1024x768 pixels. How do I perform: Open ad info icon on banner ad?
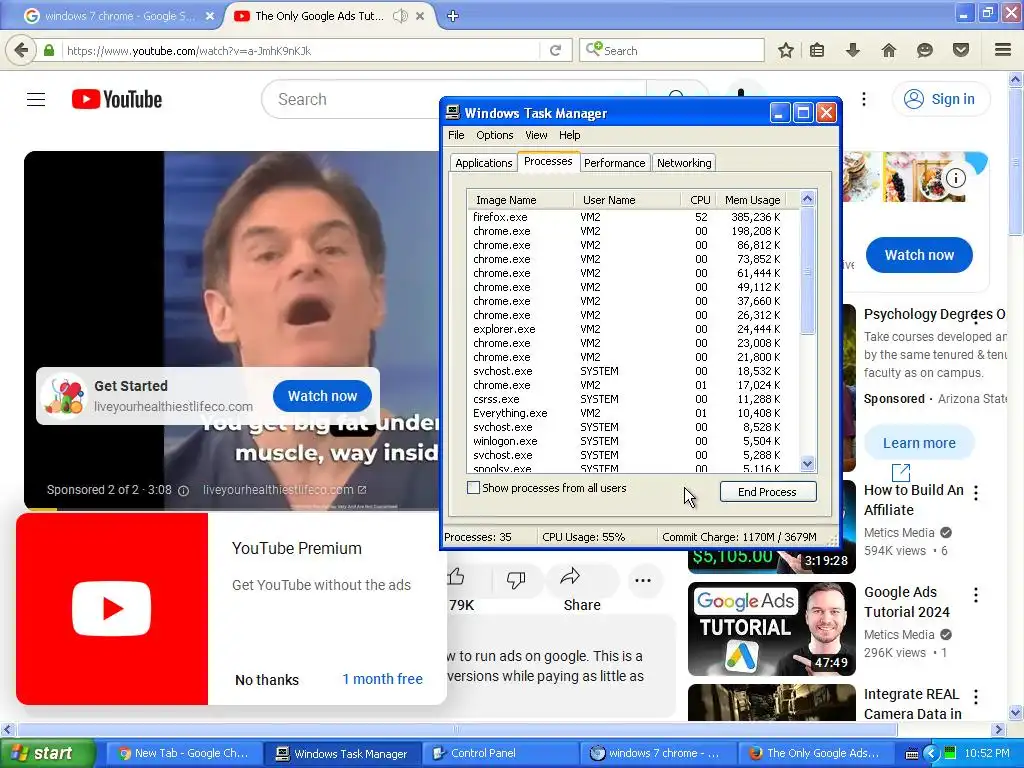(956, 178)
